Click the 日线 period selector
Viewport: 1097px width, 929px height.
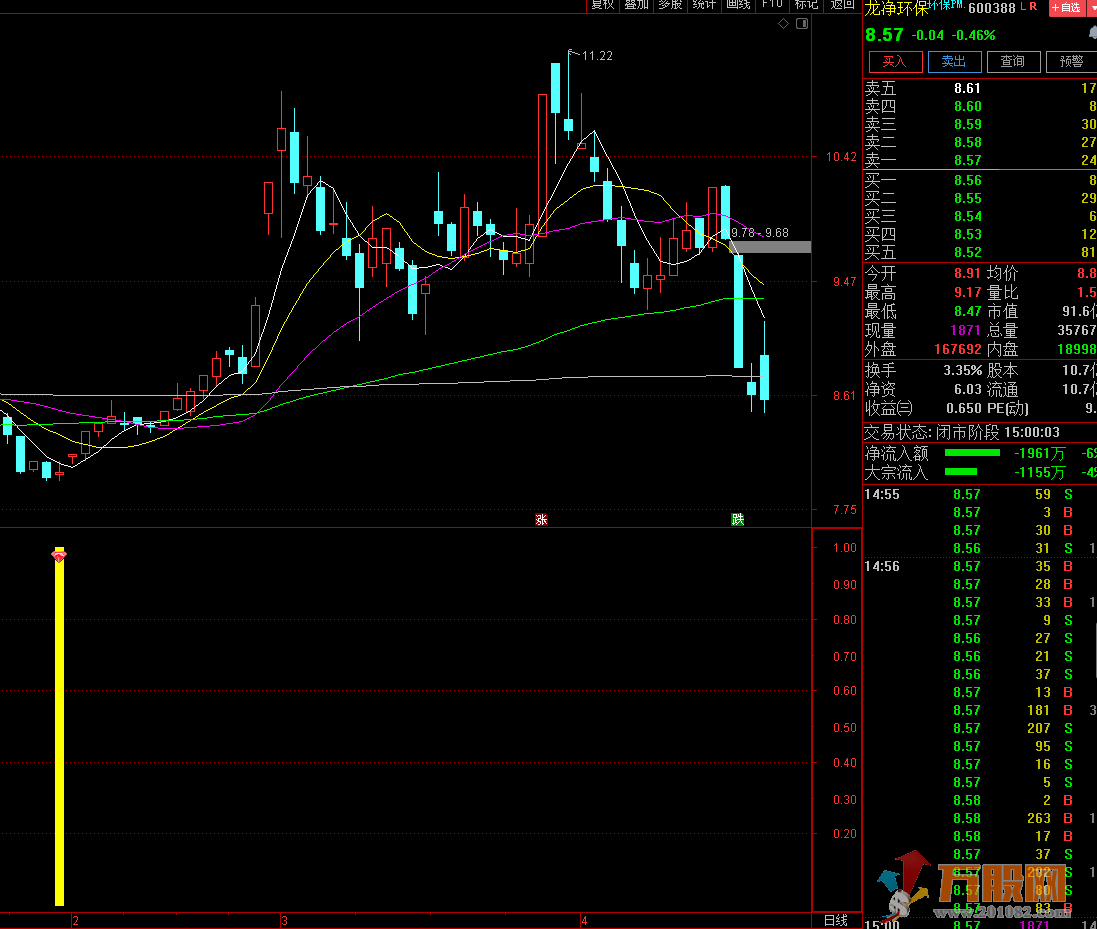[836, 921]
